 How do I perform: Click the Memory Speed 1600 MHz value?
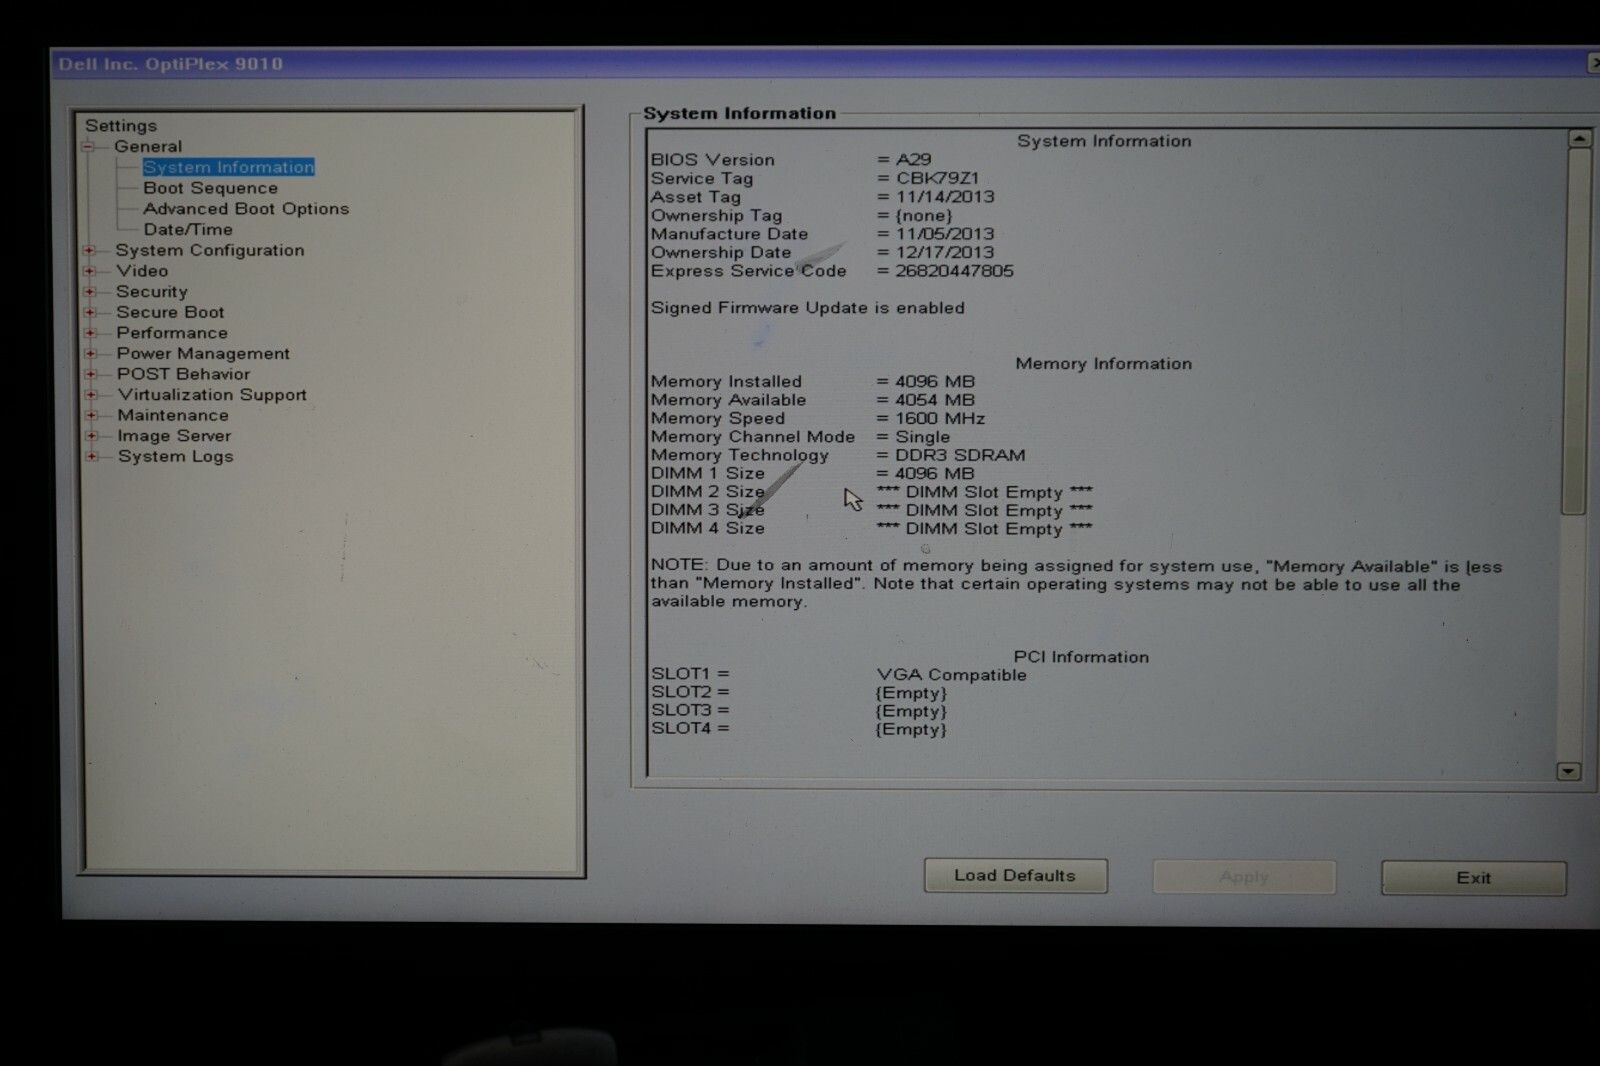pos(940,419)
